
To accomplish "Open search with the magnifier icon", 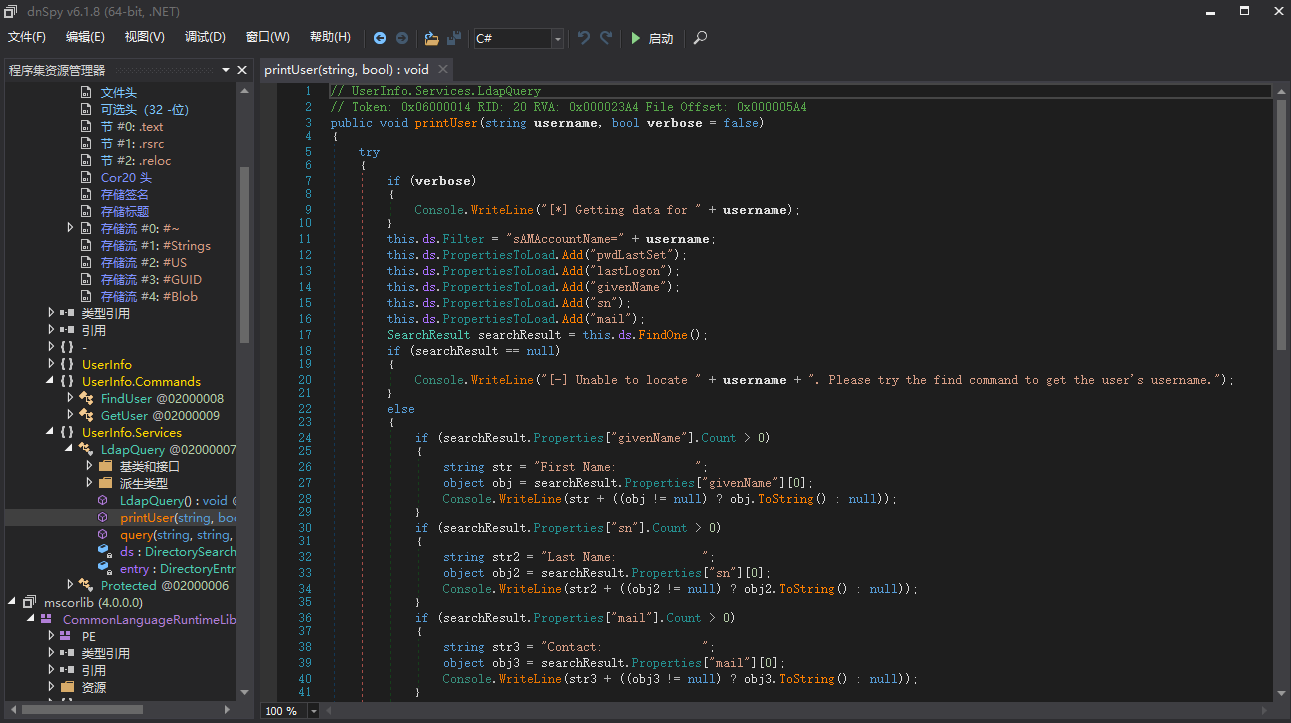I will [x=700, y=38].
